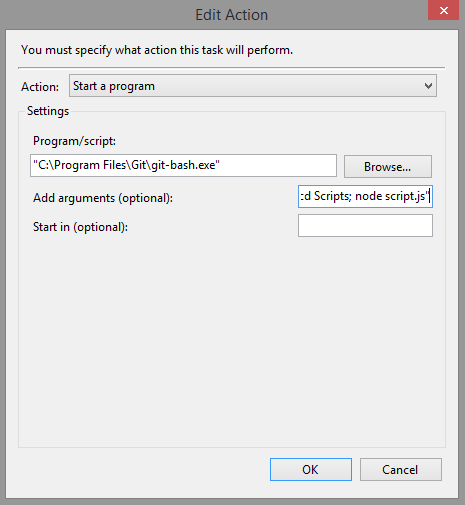Viewport: 465px width, 505px height.
Task: Click the Start in (optional): label
Action: click(80, 227)
